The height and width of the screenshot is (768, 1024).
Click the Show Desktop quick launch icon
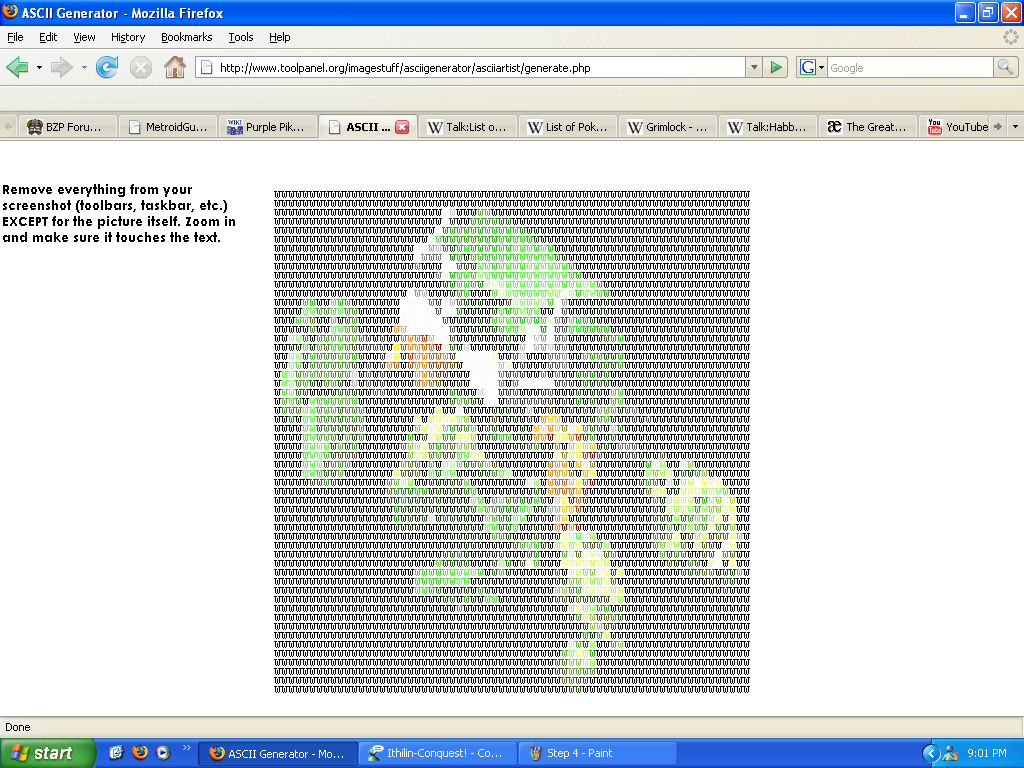pos(116,752)
